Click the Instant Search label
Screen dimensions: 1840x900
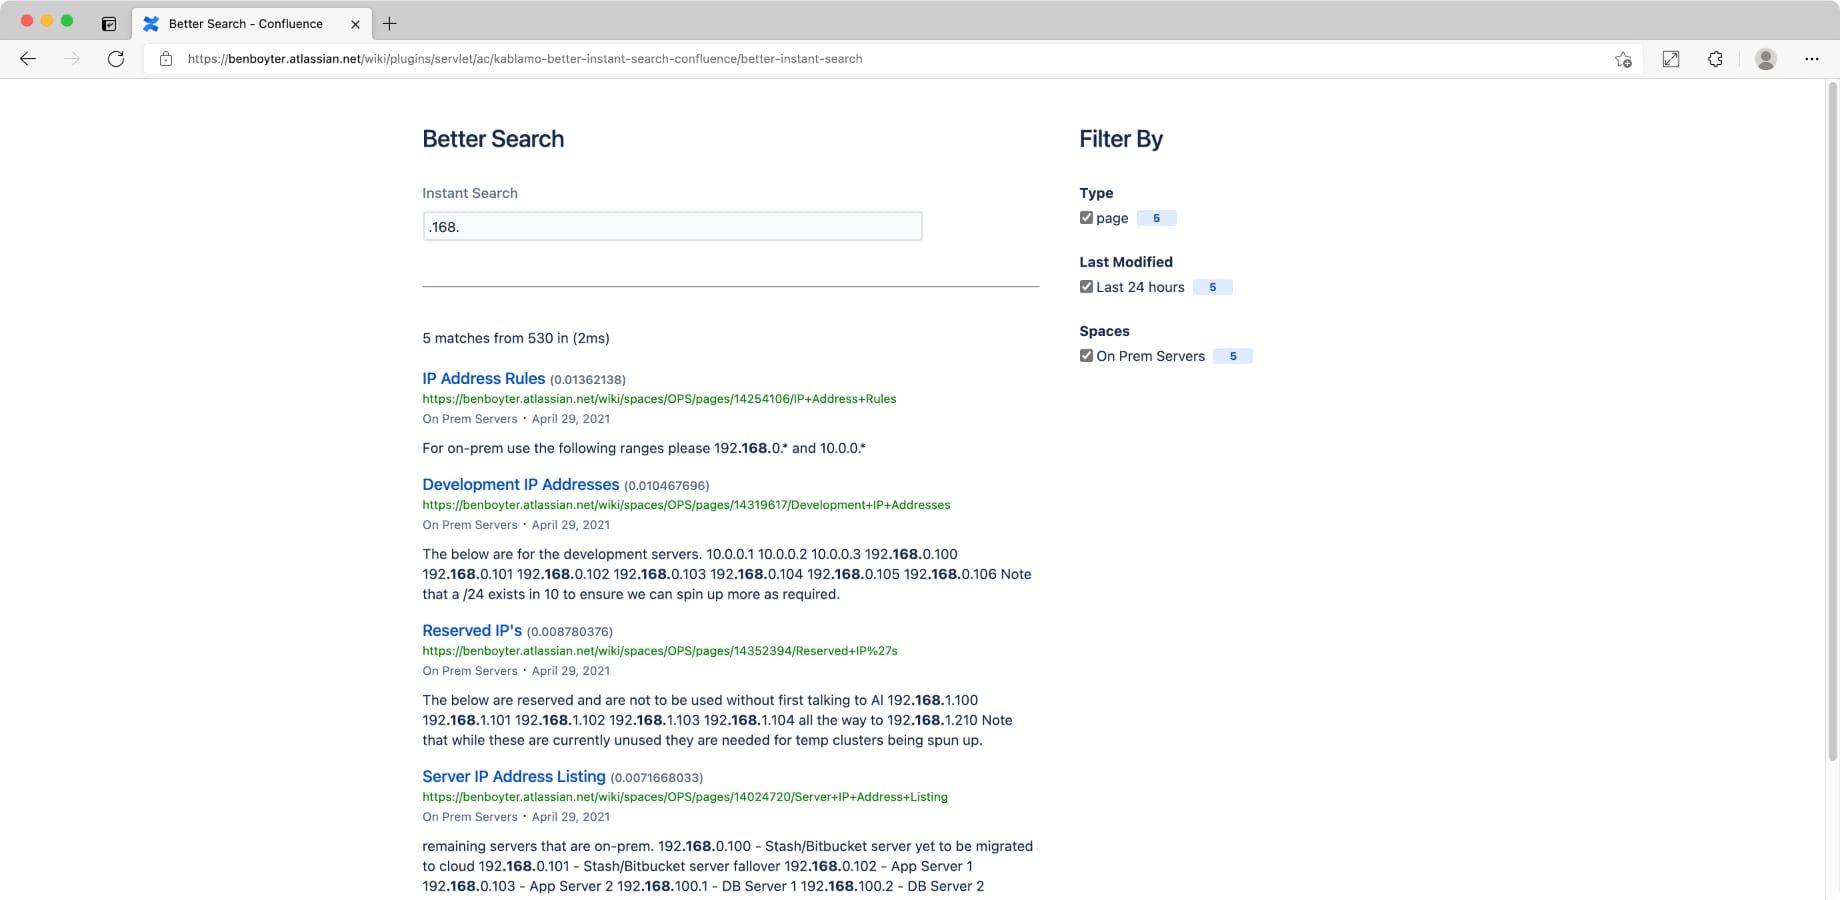(x=470, y=193)
